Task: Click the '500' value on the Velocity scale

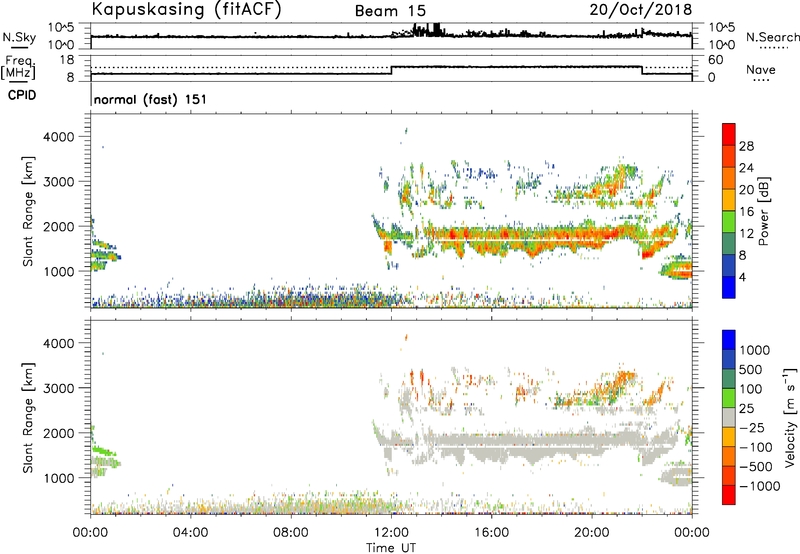Action: 751,369
